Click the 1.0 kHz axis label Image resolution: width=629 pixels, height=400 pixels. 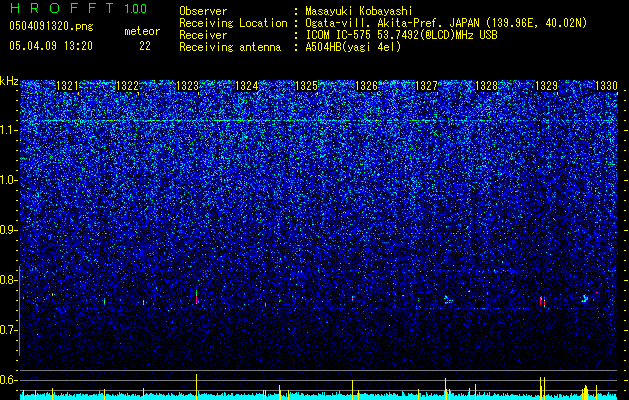point(9,180)
